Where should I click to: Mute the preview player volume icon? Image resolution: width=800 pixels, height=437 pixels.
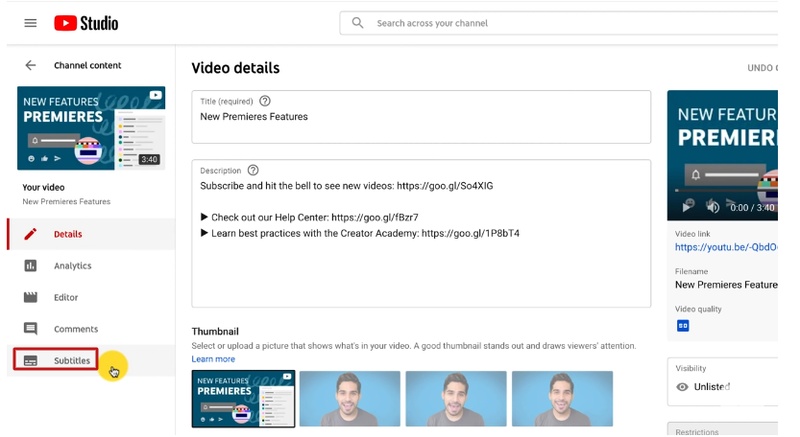712,206
